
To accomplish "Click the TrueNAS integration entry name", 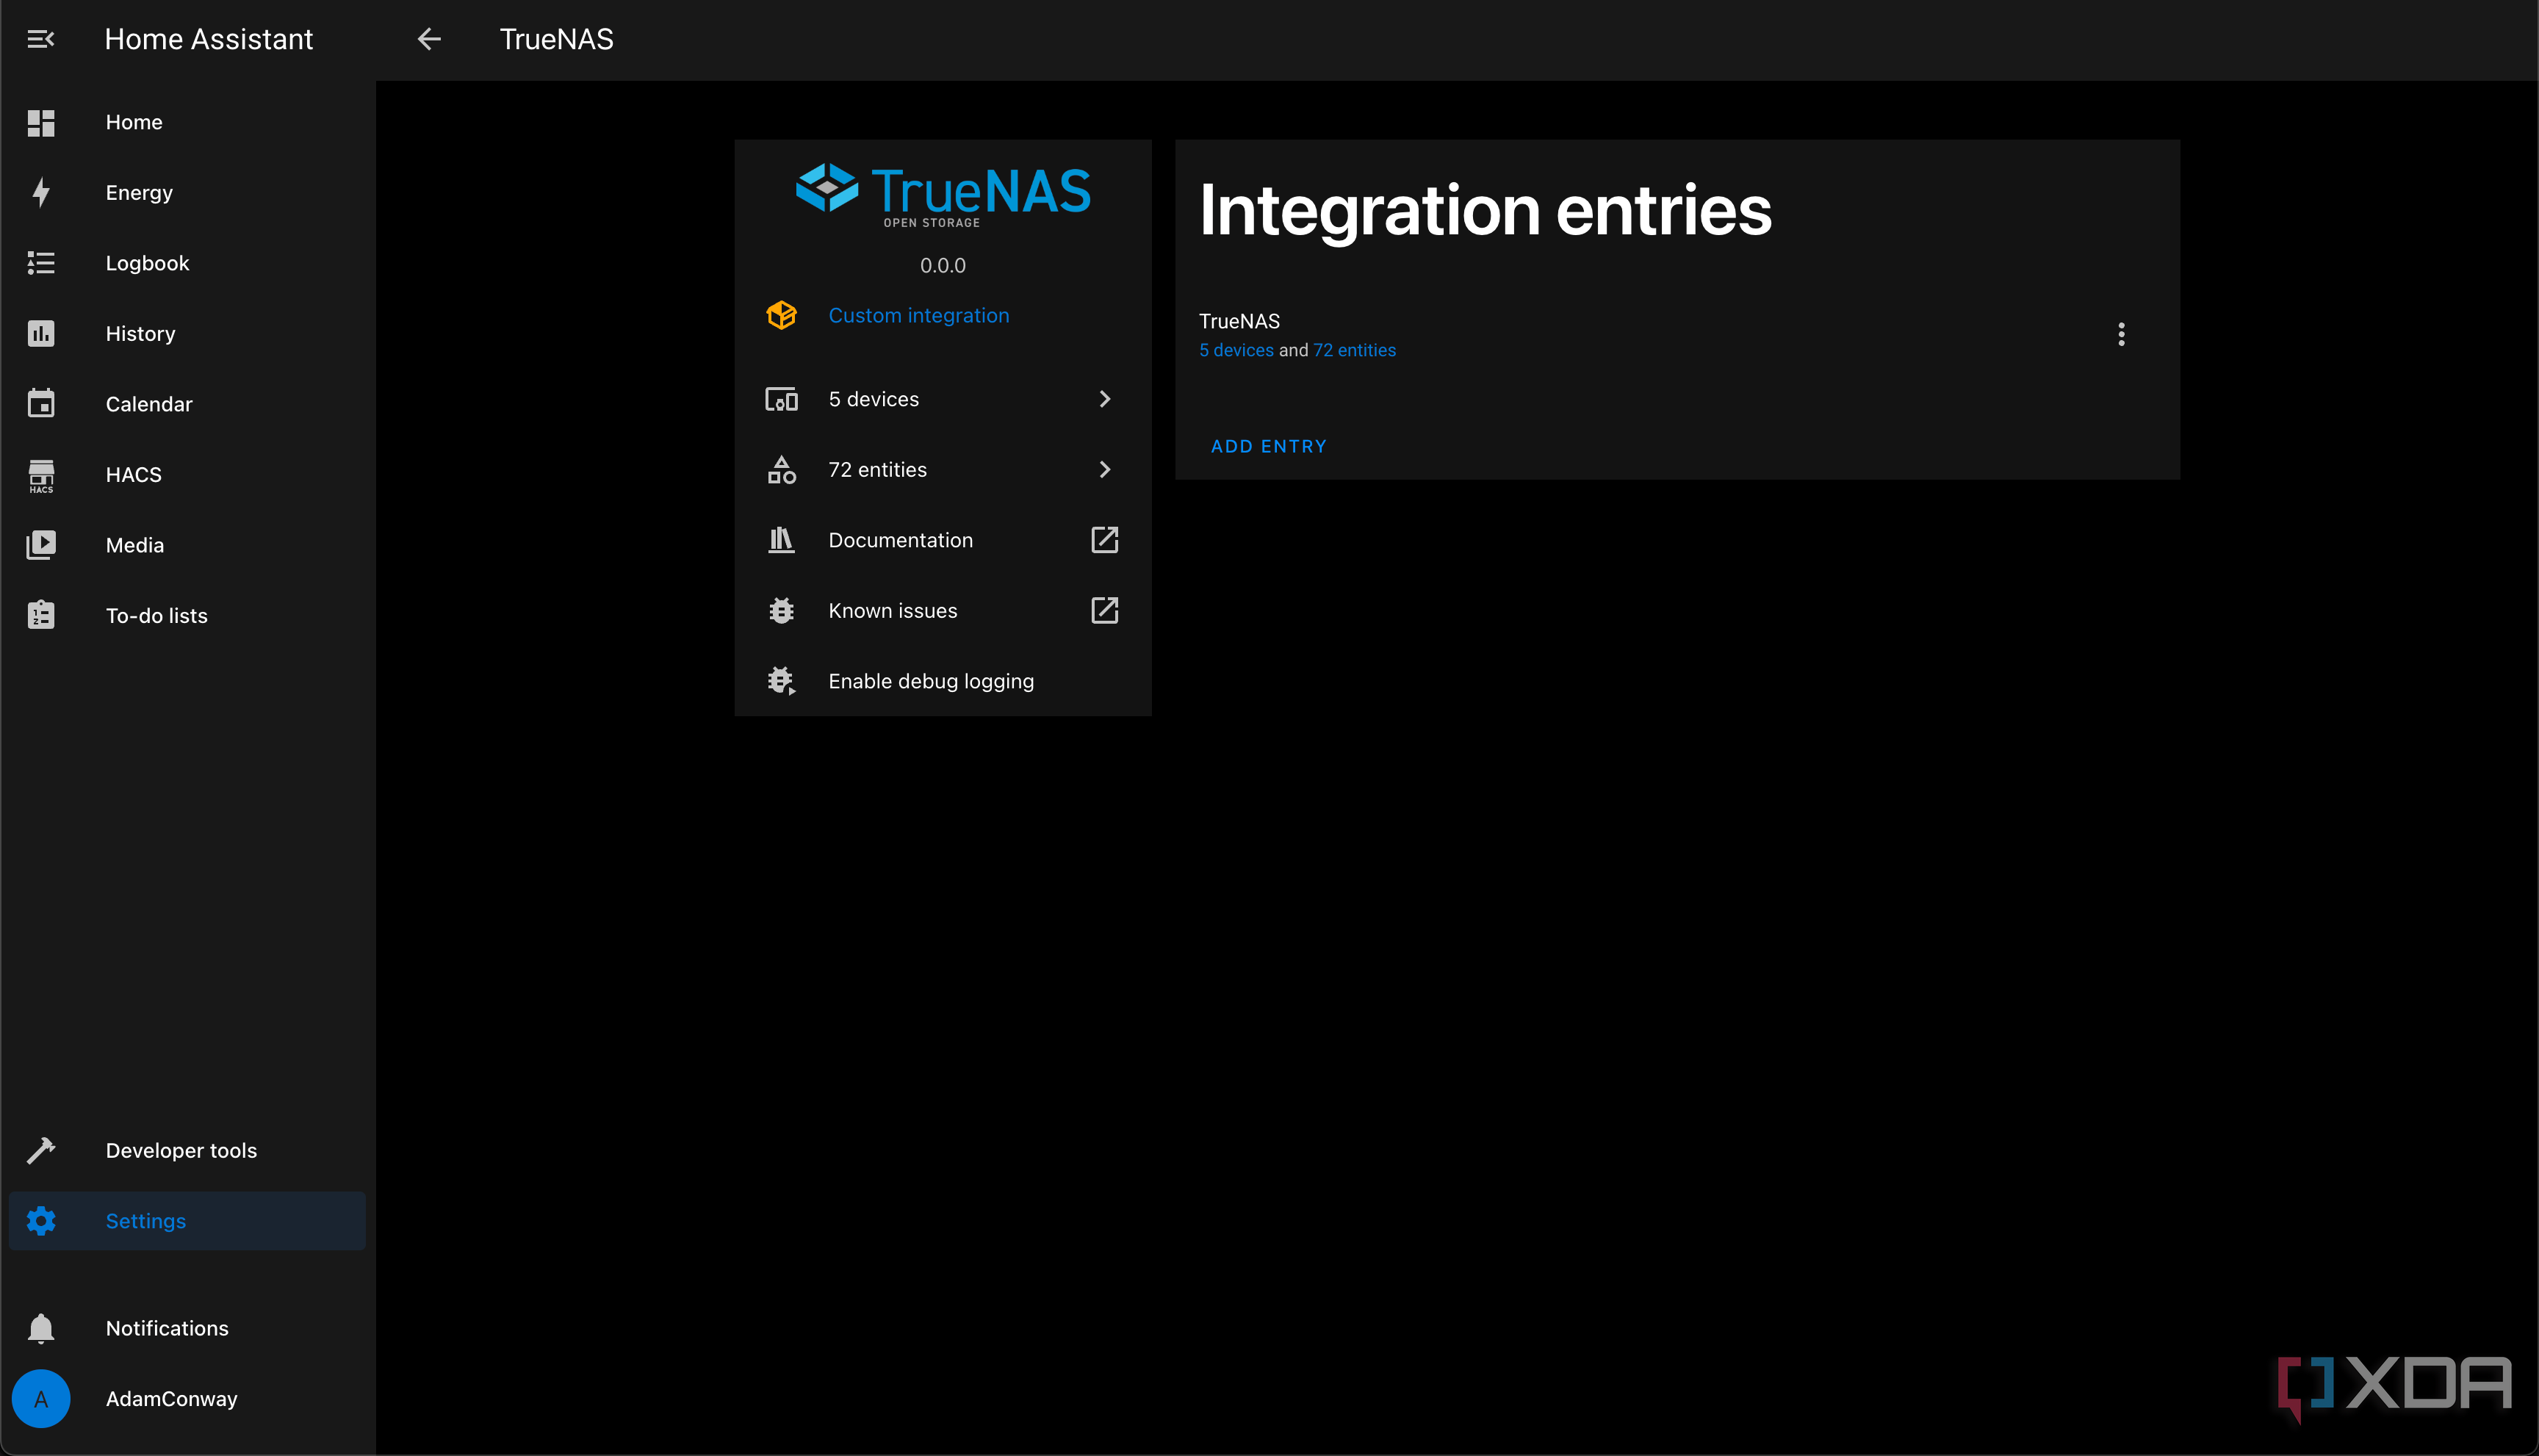I will click(x=1239, y=321).
